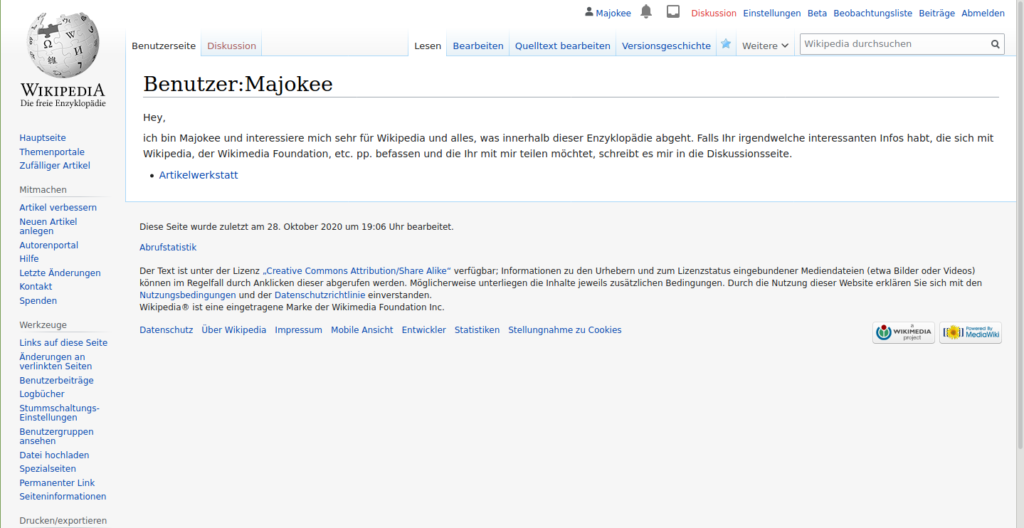Open the notices tray icon
Viewport: 1024px width, 528px height.
[673, 12]
